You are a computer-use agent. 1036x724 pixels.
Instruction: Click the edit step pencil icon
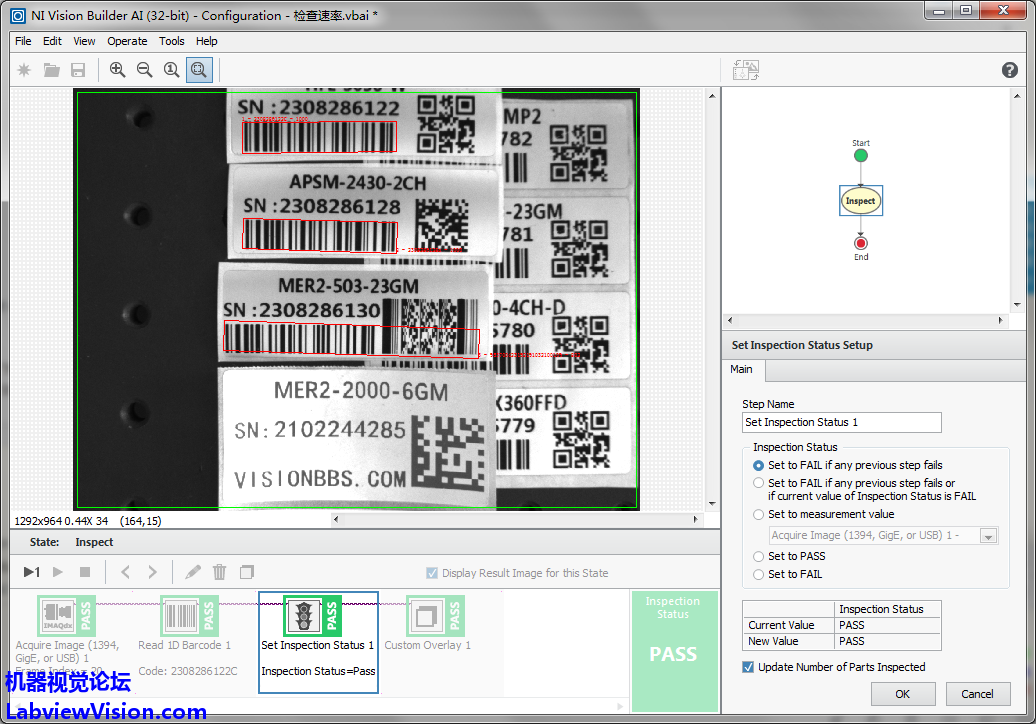point(193,572)
